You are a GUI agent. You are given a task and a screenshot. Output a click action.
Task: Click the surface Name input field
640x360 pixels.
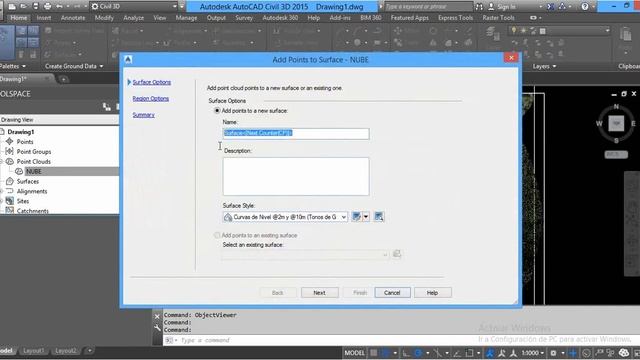[296, 133]
